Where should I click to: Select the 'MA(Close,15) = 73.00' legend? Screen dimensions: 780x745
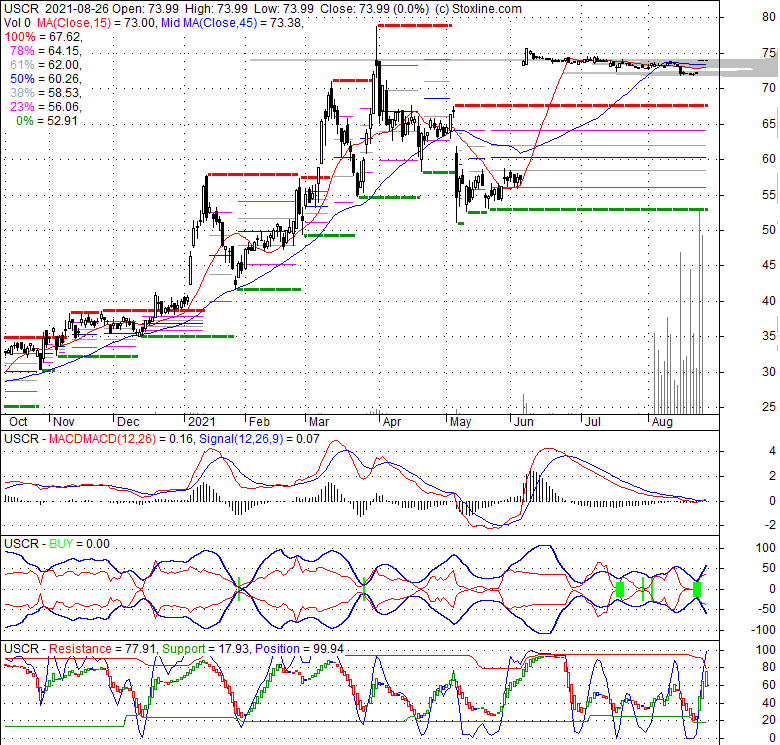pyautogui.click(x=95, y=23)
